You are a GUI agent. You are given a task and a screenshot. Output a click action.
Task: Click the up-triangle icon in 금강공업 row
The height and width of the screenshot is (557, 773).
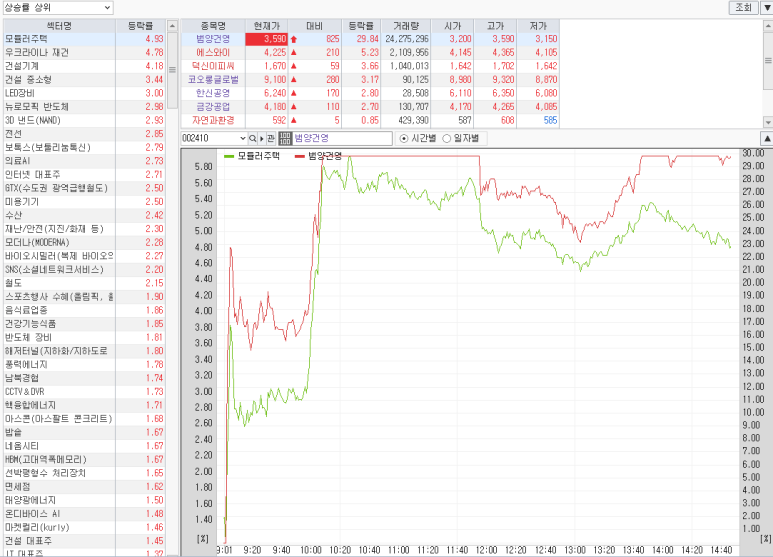tap(294, 106)
